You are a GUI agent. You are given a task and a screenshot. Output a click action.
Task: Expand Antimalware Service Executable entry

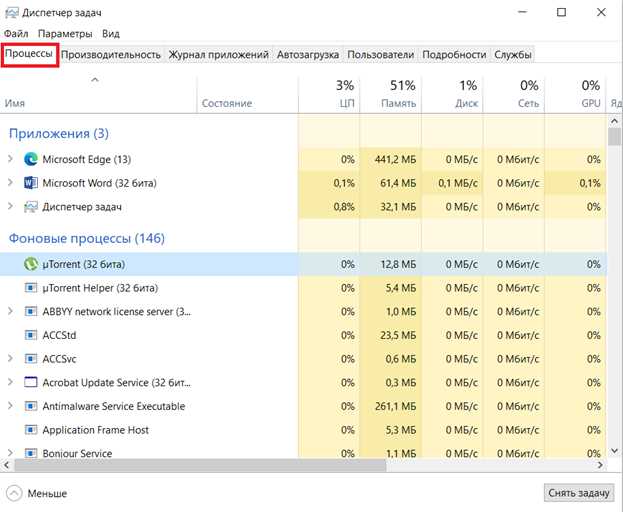tap(10, 406)
